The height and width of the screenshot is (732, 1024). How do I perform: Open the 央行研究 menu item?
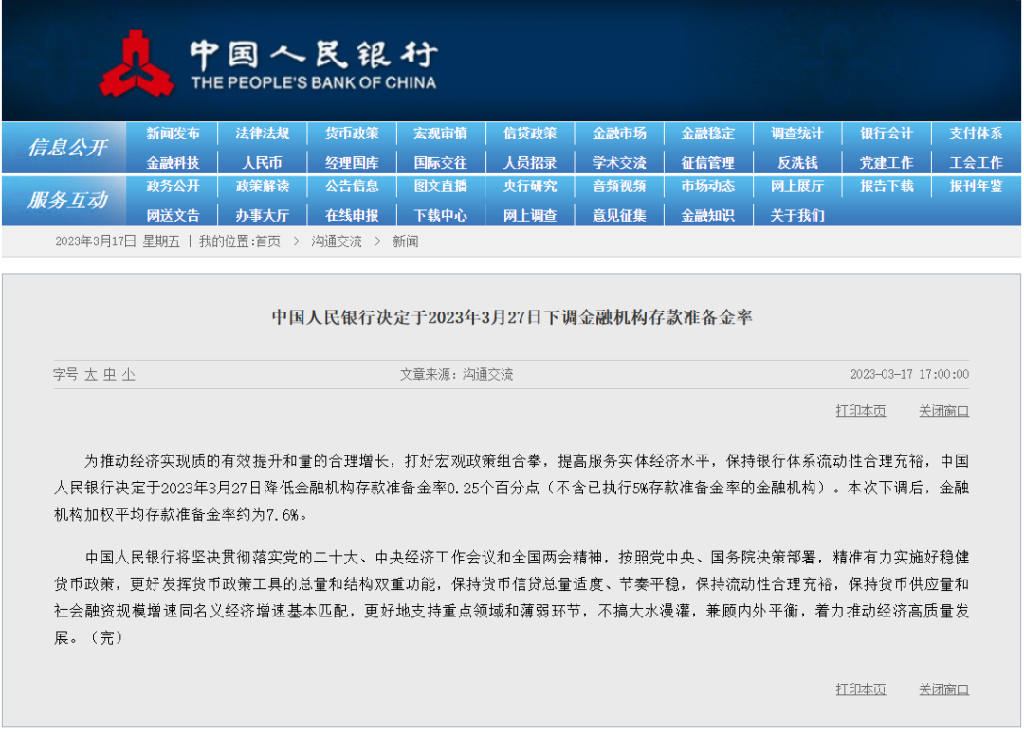tap(530, 186)
